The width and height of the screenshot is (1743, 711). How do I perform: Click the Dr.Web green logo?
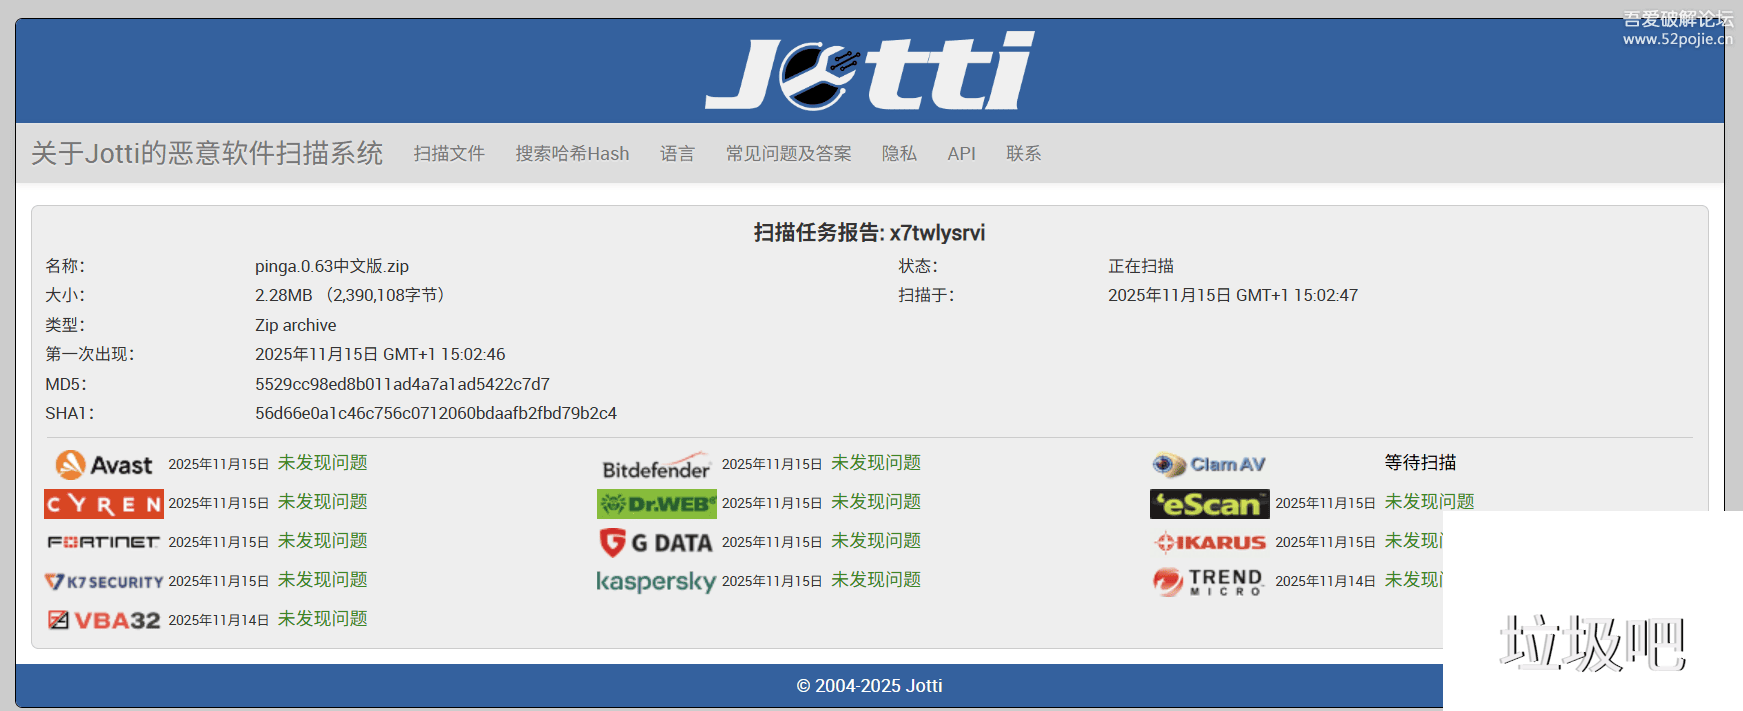pyautogui.click(x=656, y=504)
